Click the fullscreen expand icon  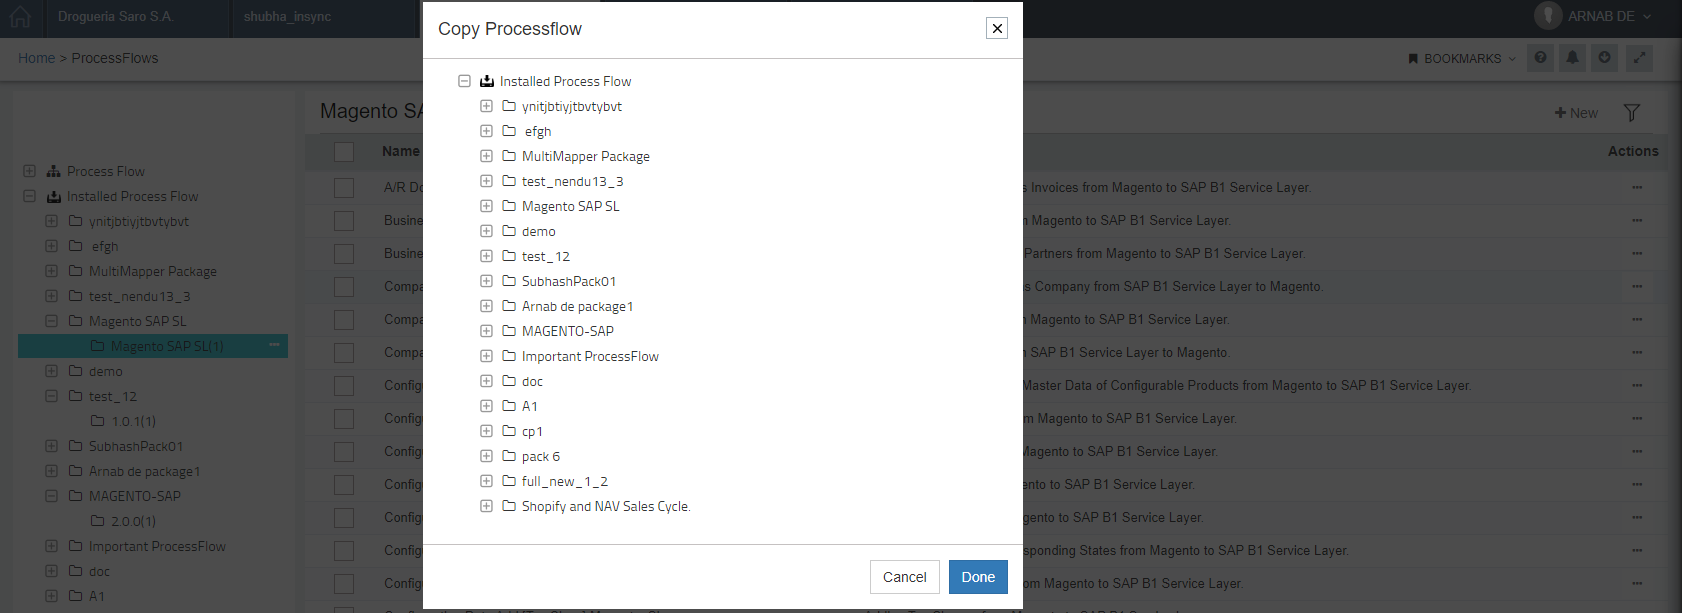(x=1639, y=58)
